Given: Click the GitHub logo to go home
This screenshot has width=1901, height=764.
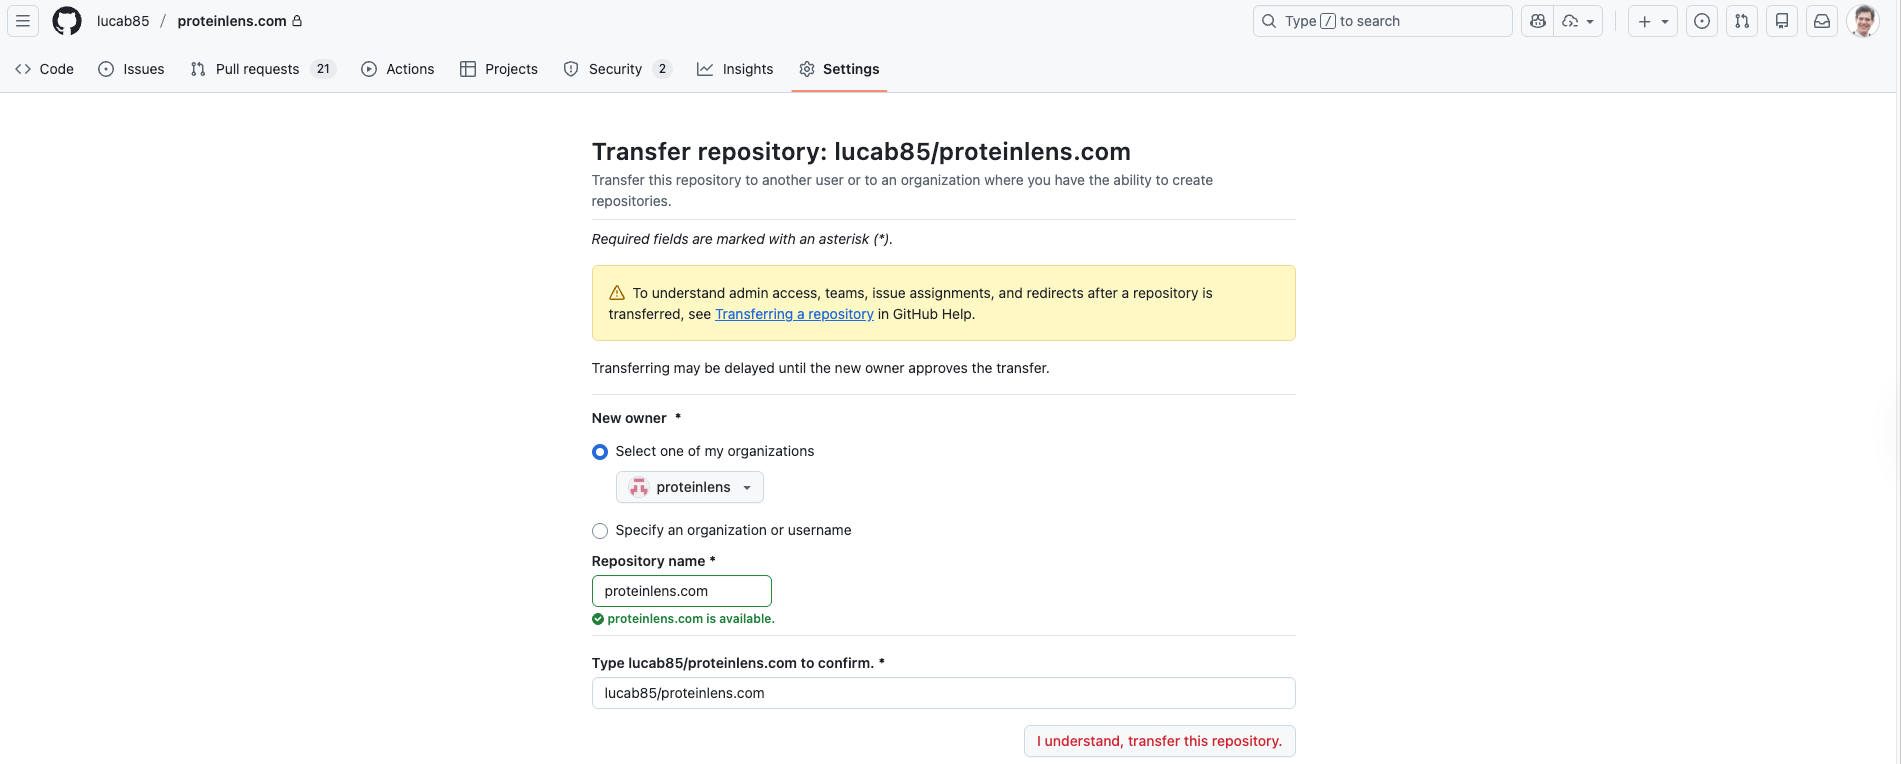Looking at the screenshot, I should [x=66, y=20].
